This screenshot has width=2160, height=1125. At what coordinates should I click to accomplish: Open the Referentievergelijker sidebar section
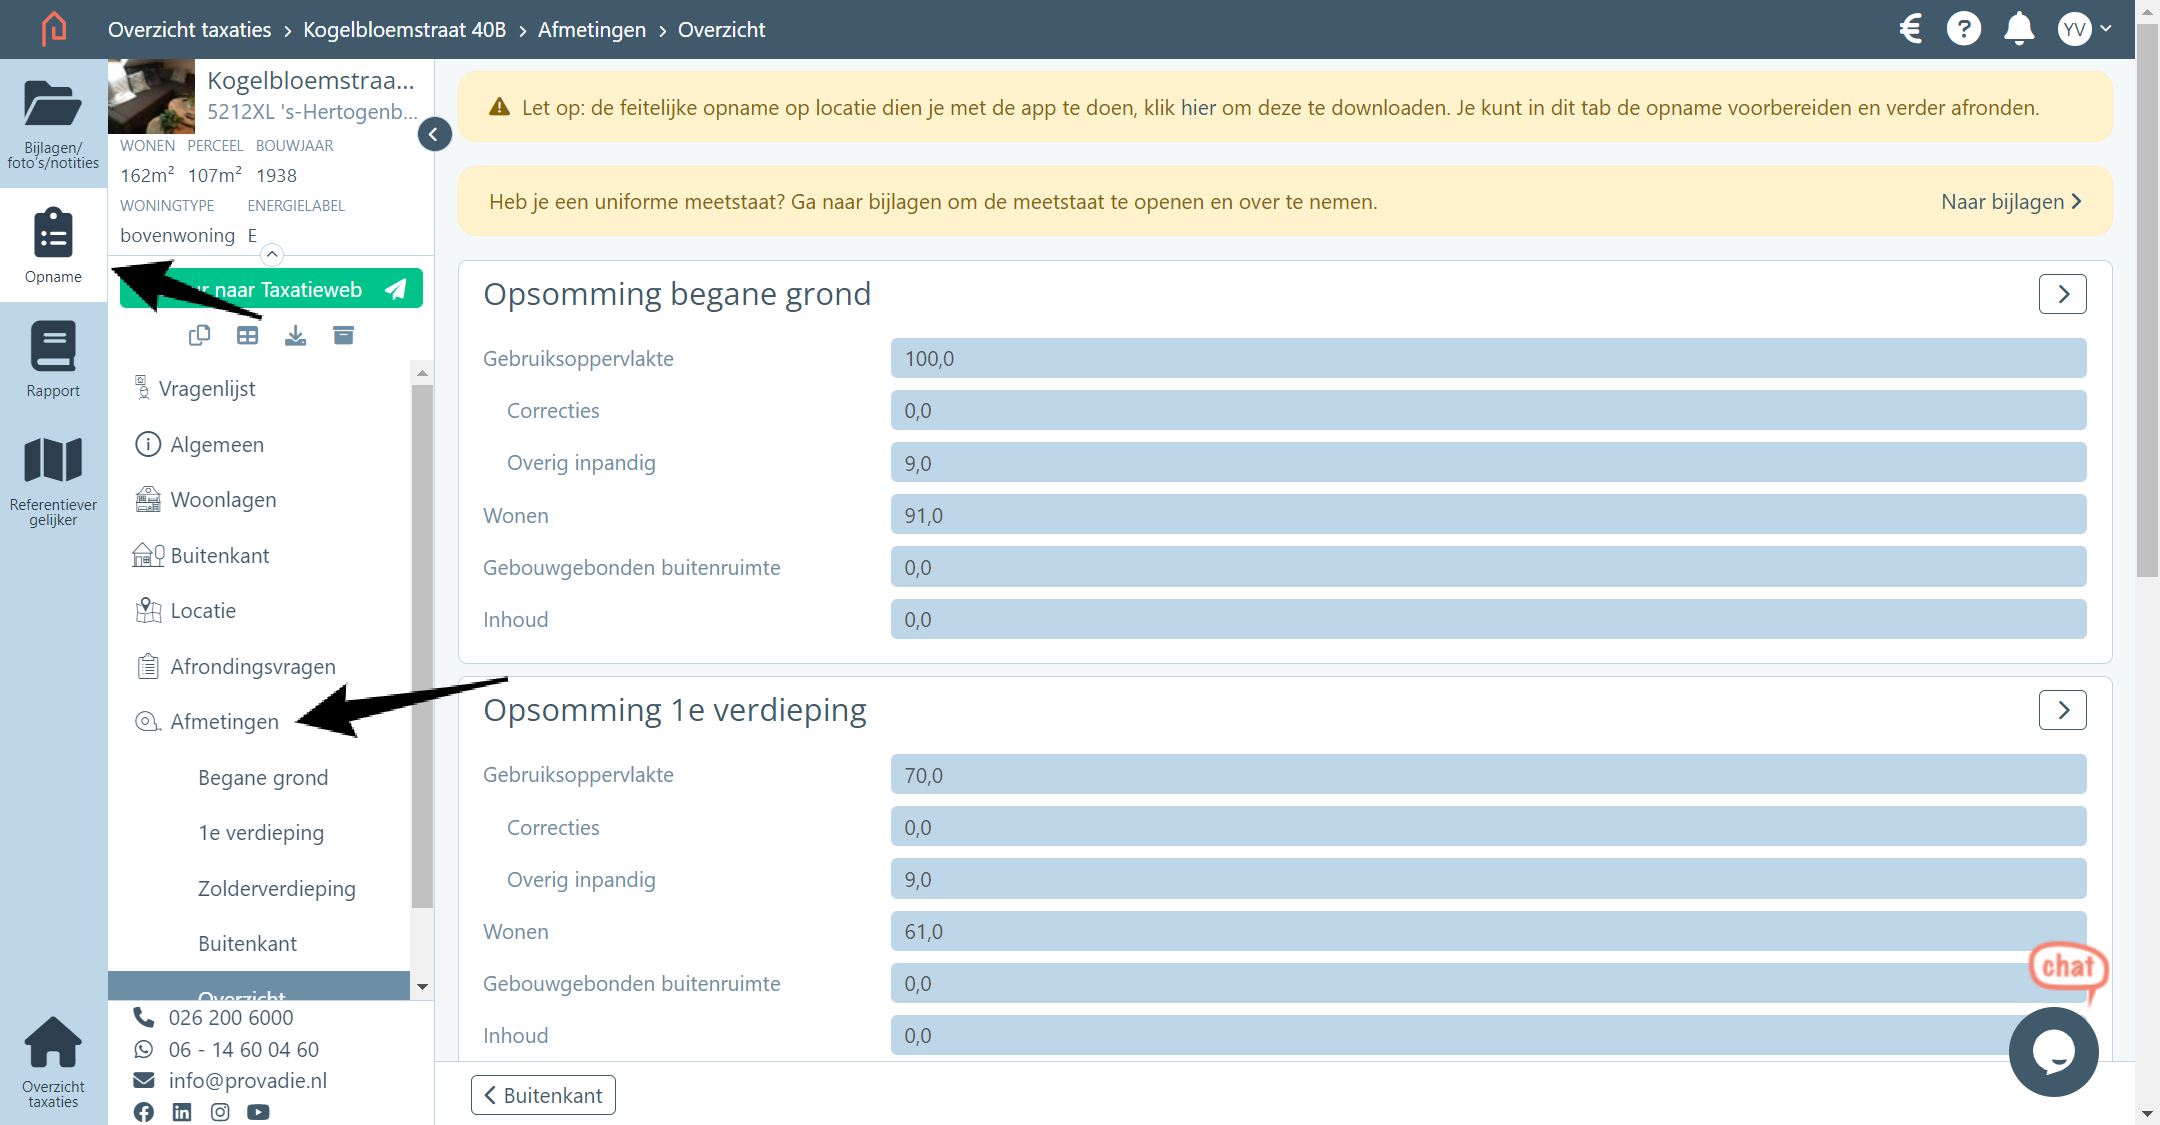pos(53,481)
